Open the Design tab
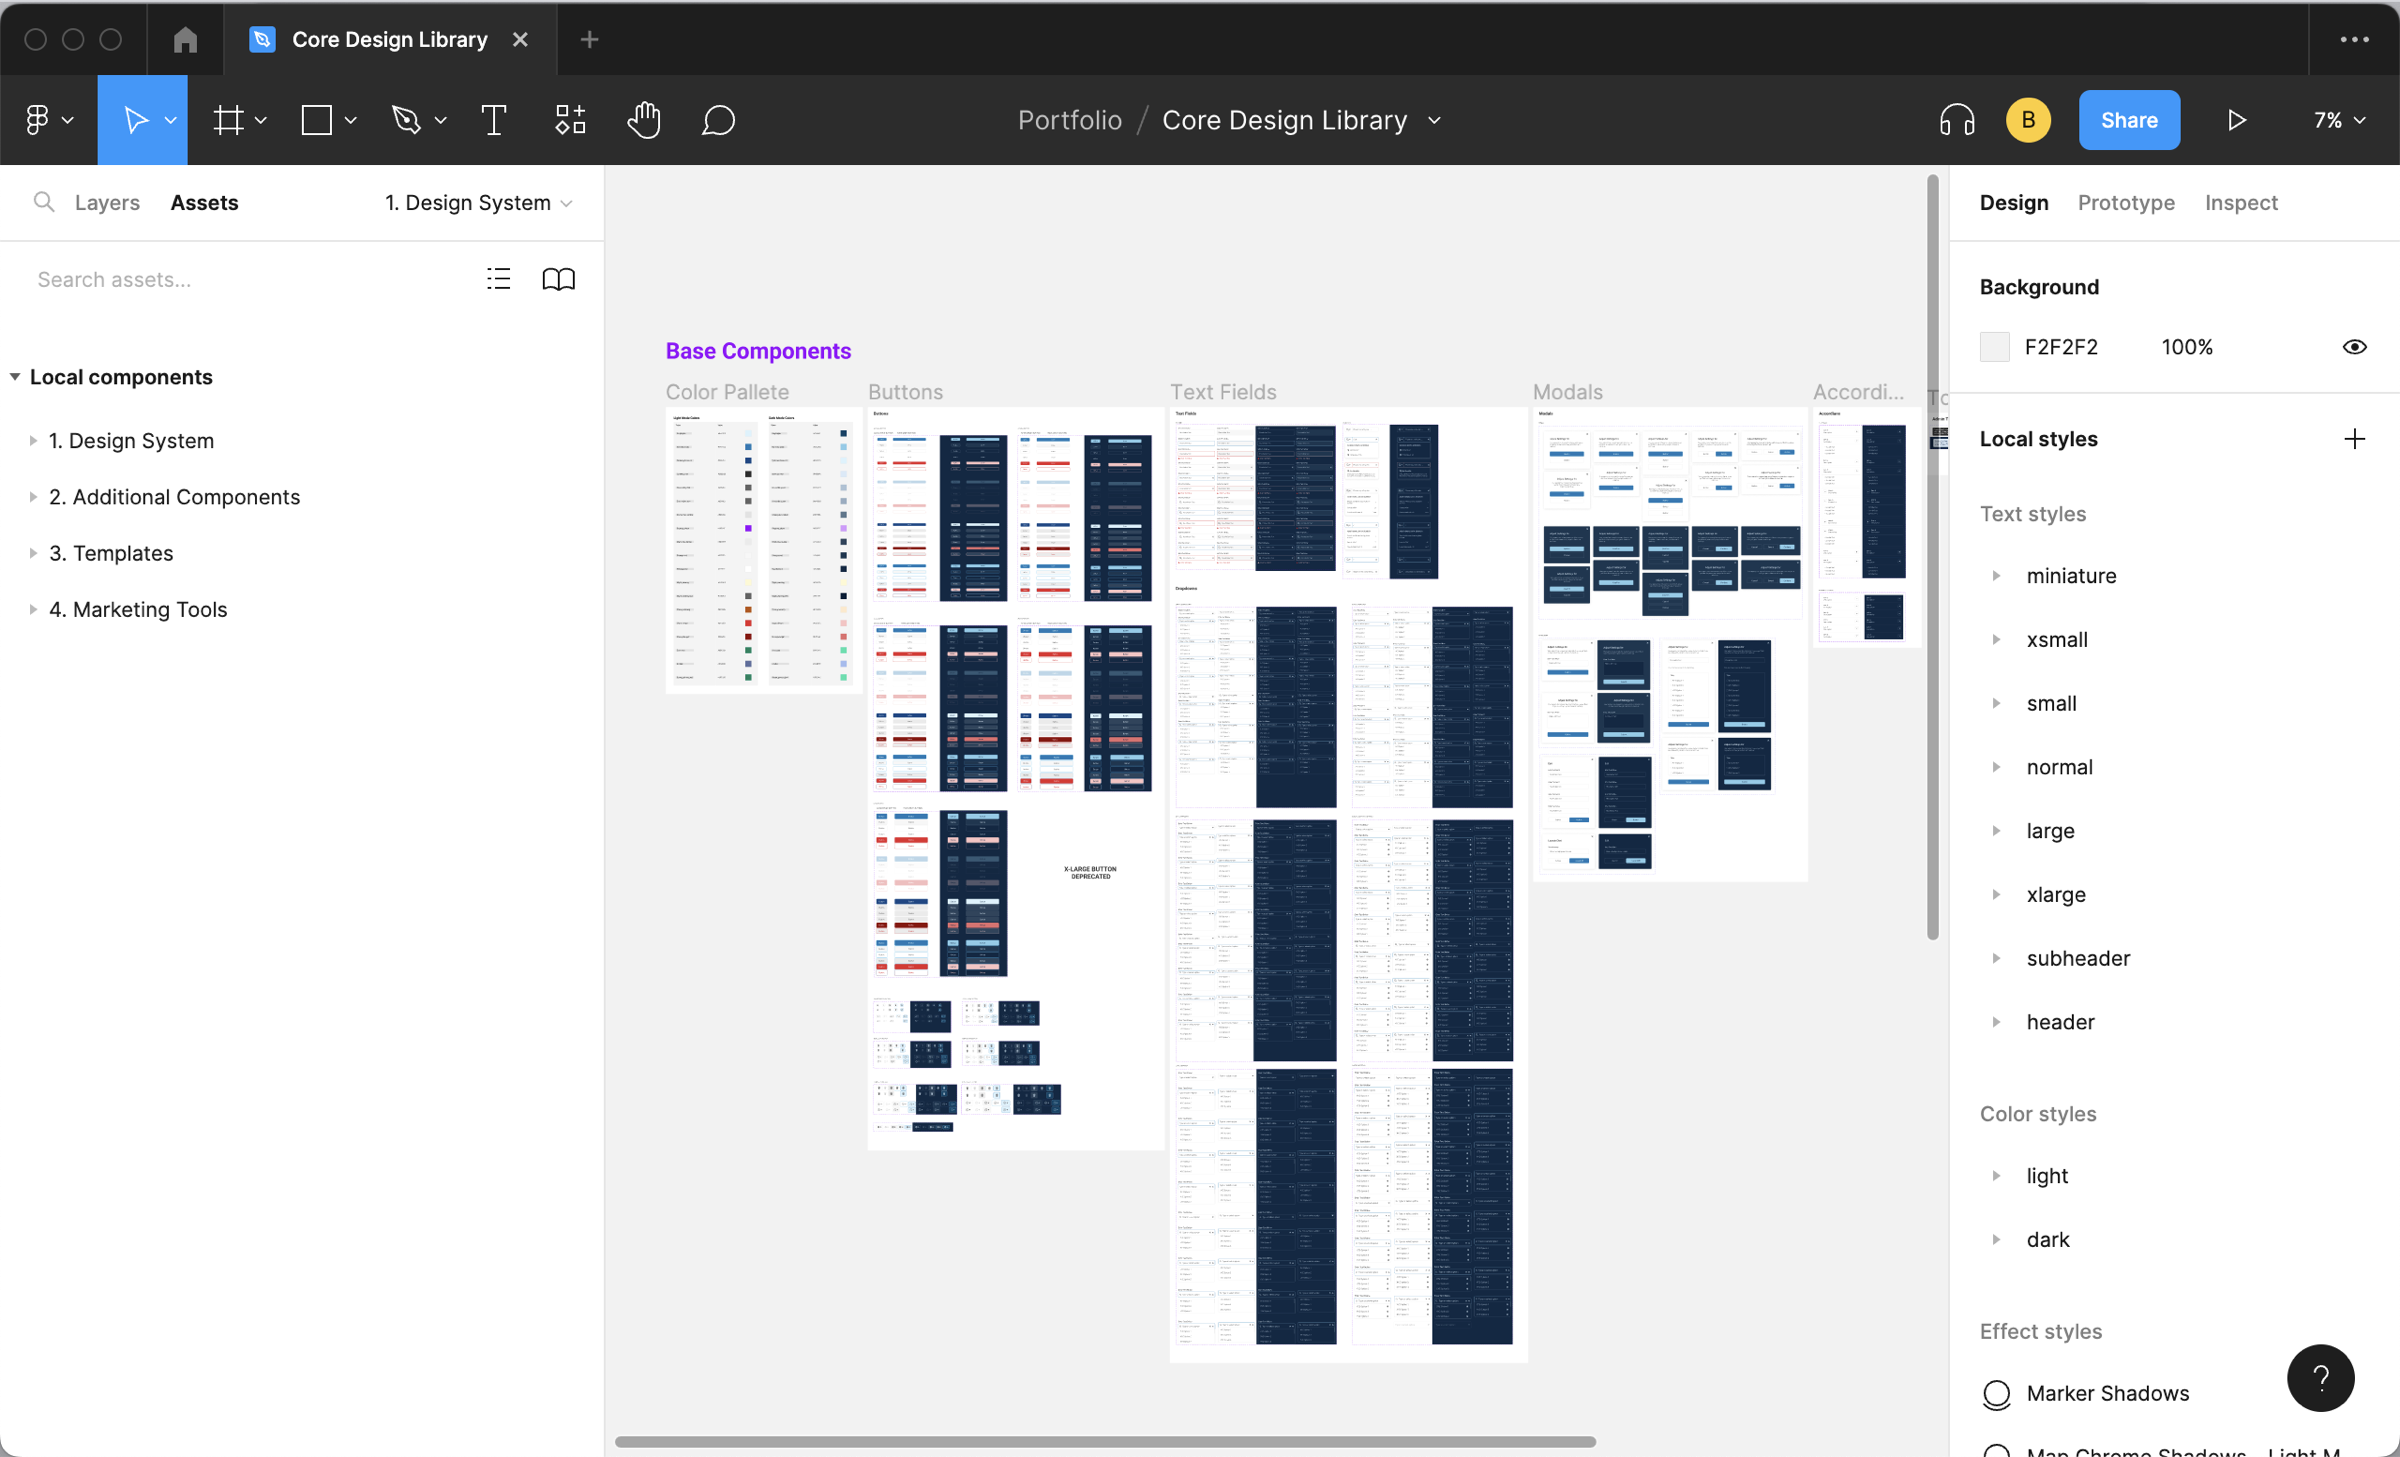2400x1457 pixels. 2014,202
